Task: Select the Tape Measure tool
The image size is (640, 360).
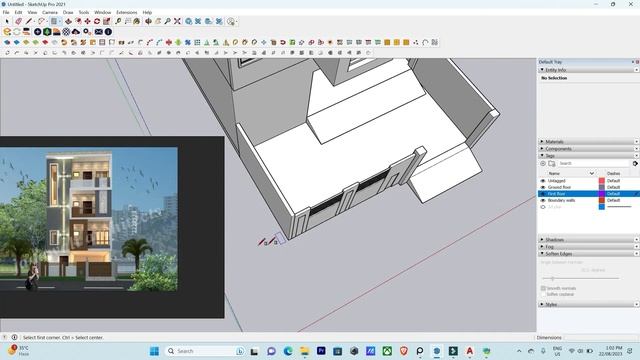Action: click(118, 21)
